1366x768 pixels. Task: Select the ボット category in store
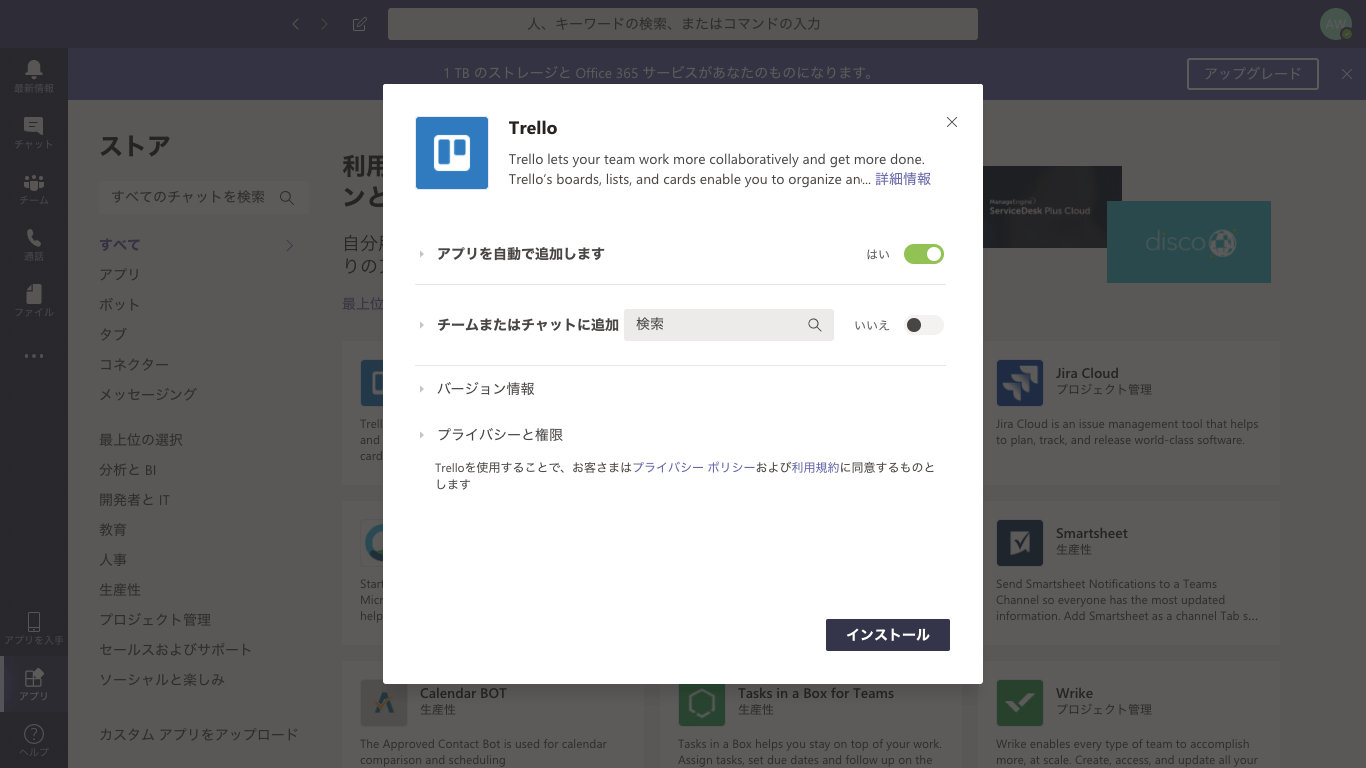tap(119, 304)
